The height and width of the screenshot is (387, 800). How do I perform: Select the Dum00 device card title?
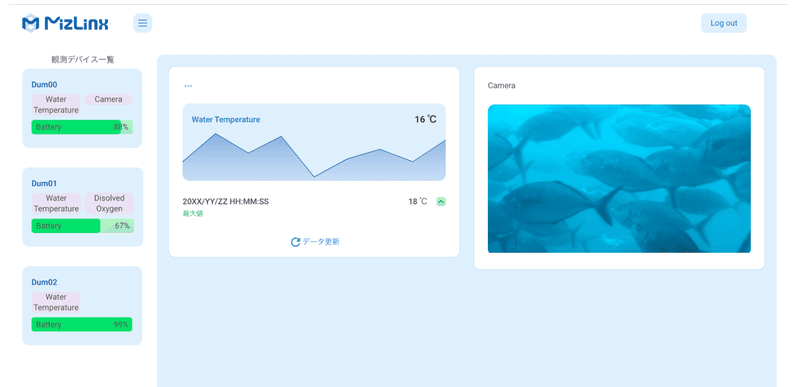point(44,85)
